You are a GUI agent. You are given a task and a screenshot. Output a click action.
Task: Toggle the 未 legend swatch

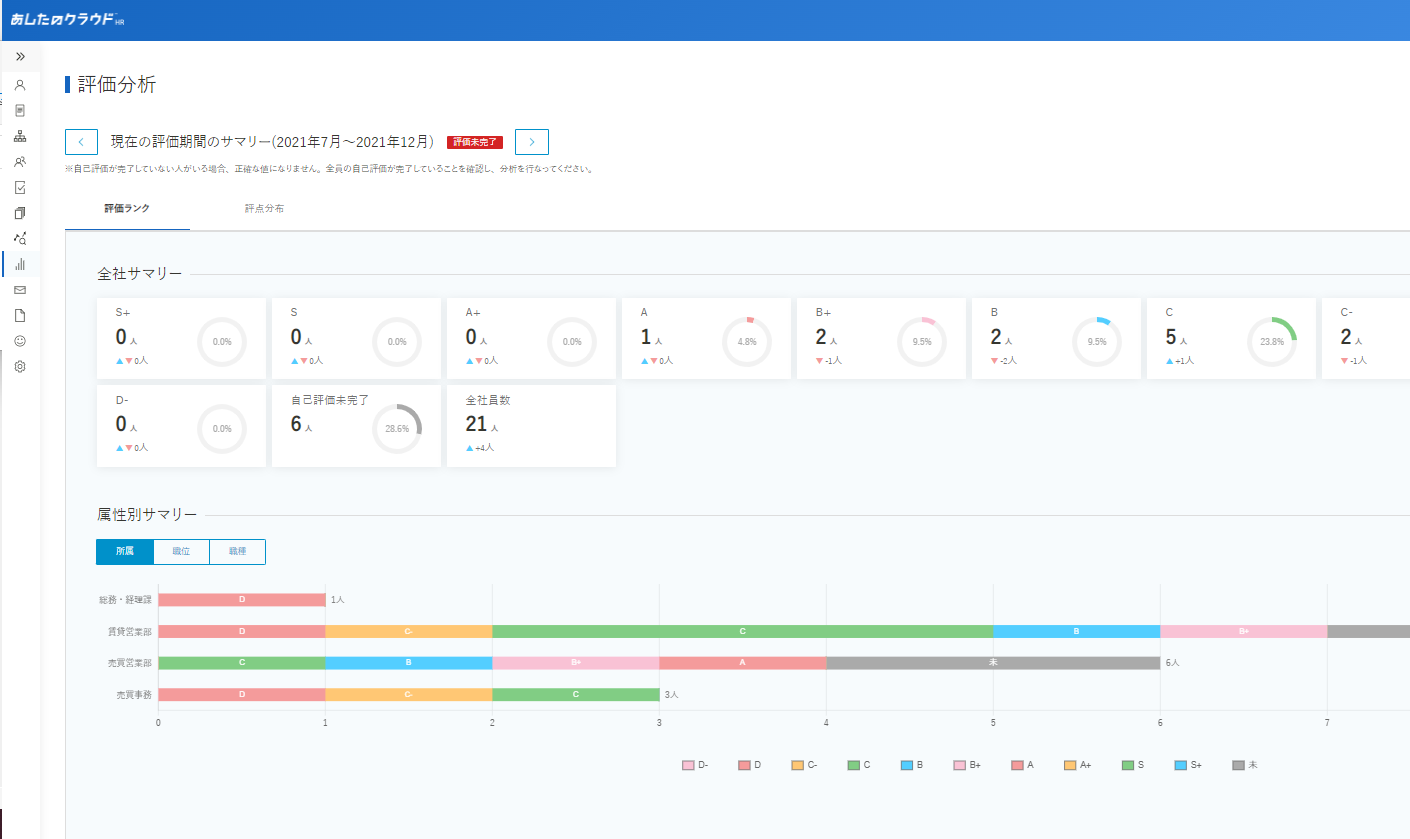[x=1239, y=765]
